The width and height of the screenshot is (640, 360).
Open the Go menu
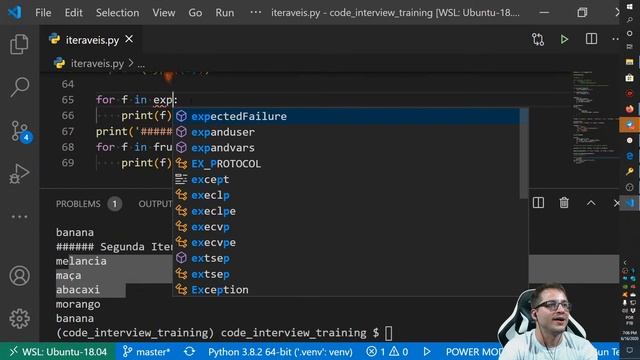[195, 13]
